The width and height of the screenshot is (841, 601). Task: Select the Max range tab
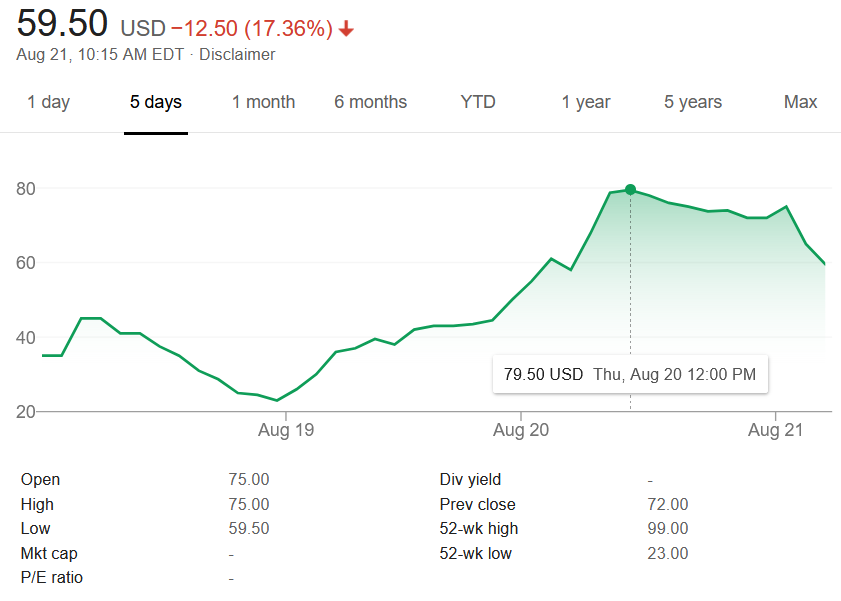(x=800, y=102)
